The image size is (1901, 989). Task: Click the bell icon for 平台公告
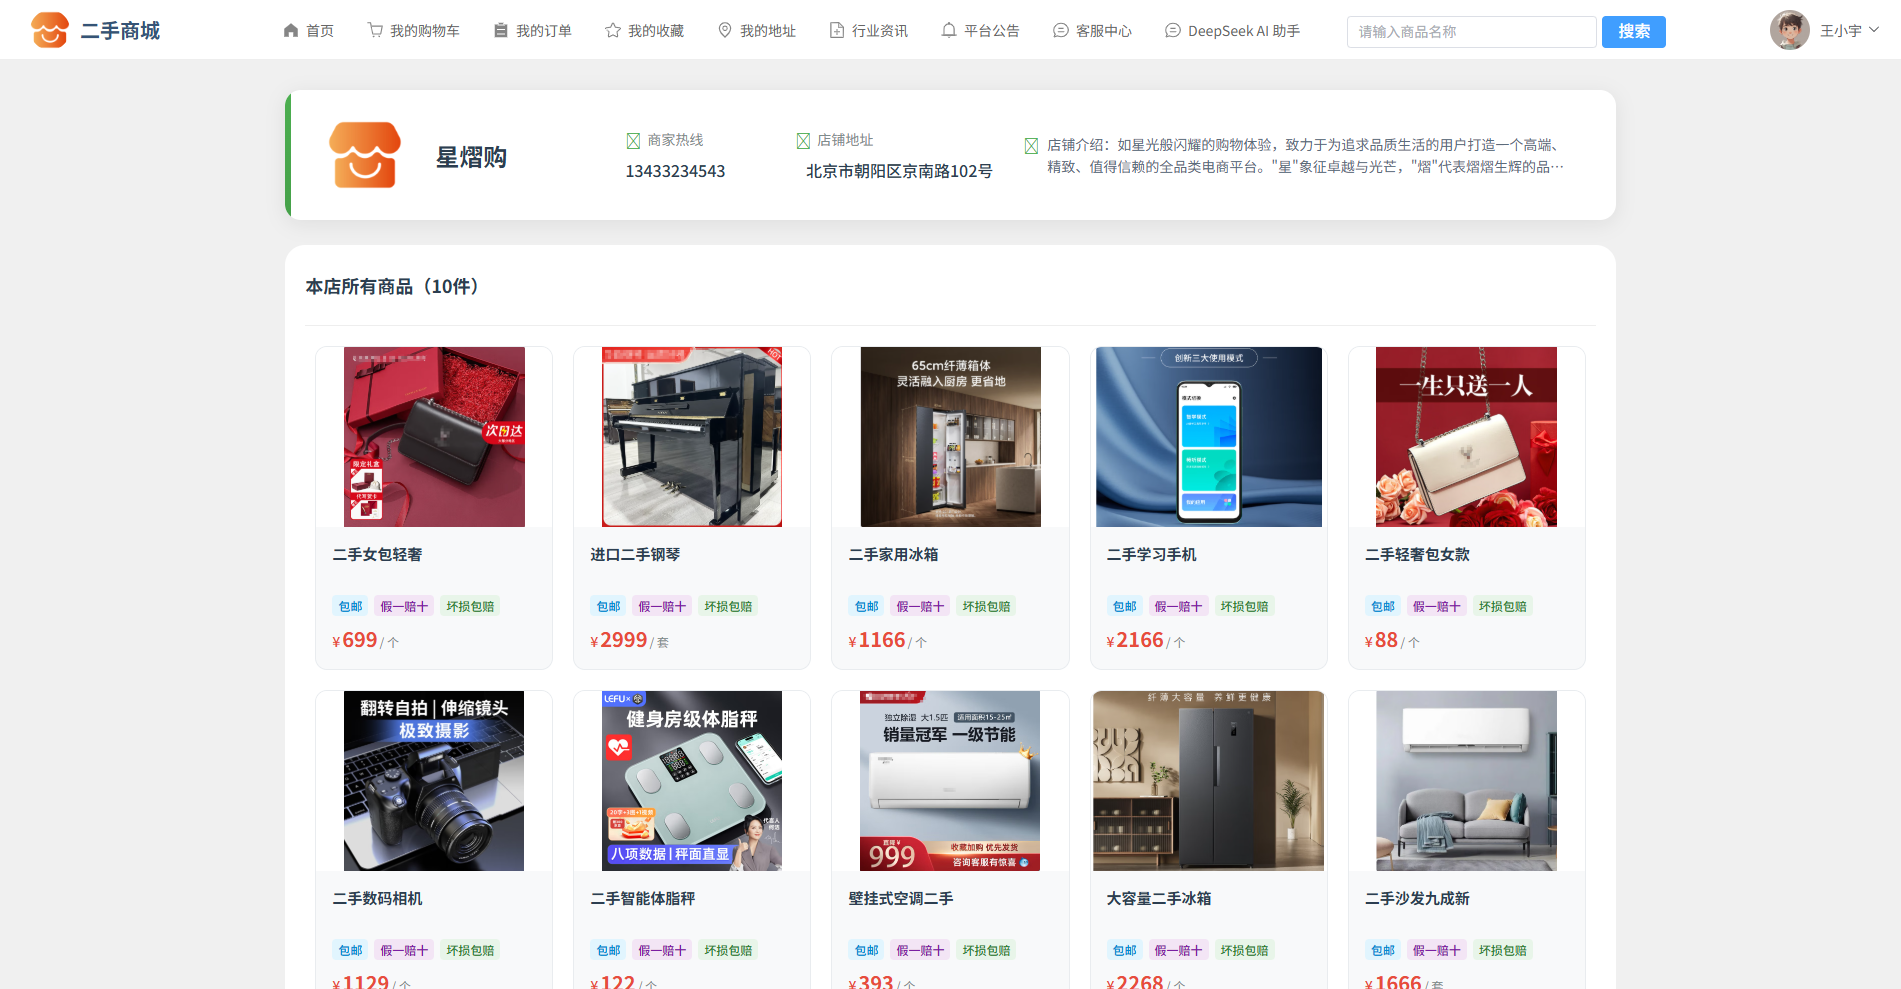click(x=949, y=31)
